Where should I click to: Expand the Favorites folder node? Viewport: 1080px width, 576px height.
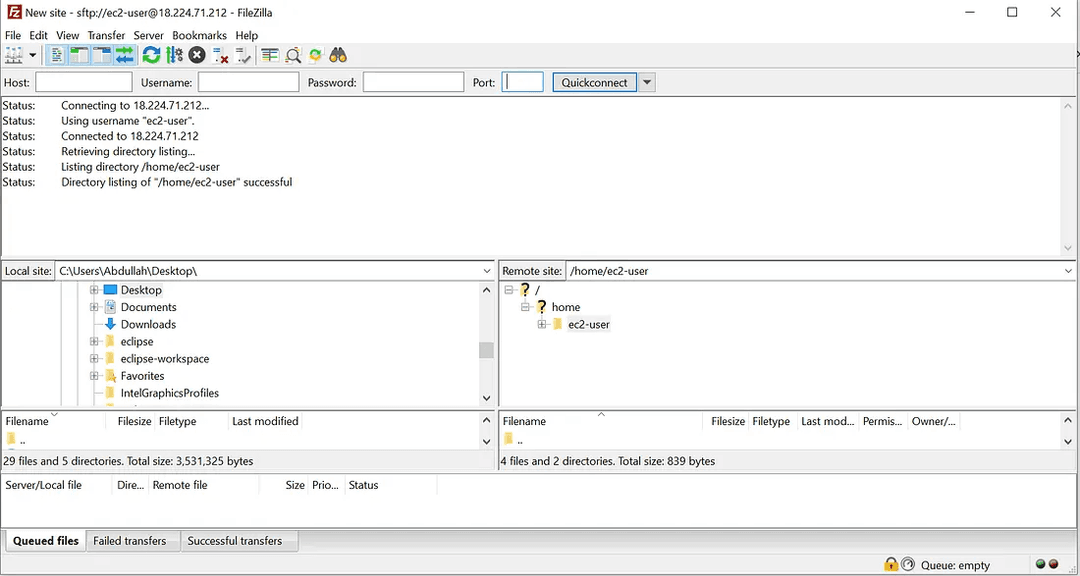(94, 376)
